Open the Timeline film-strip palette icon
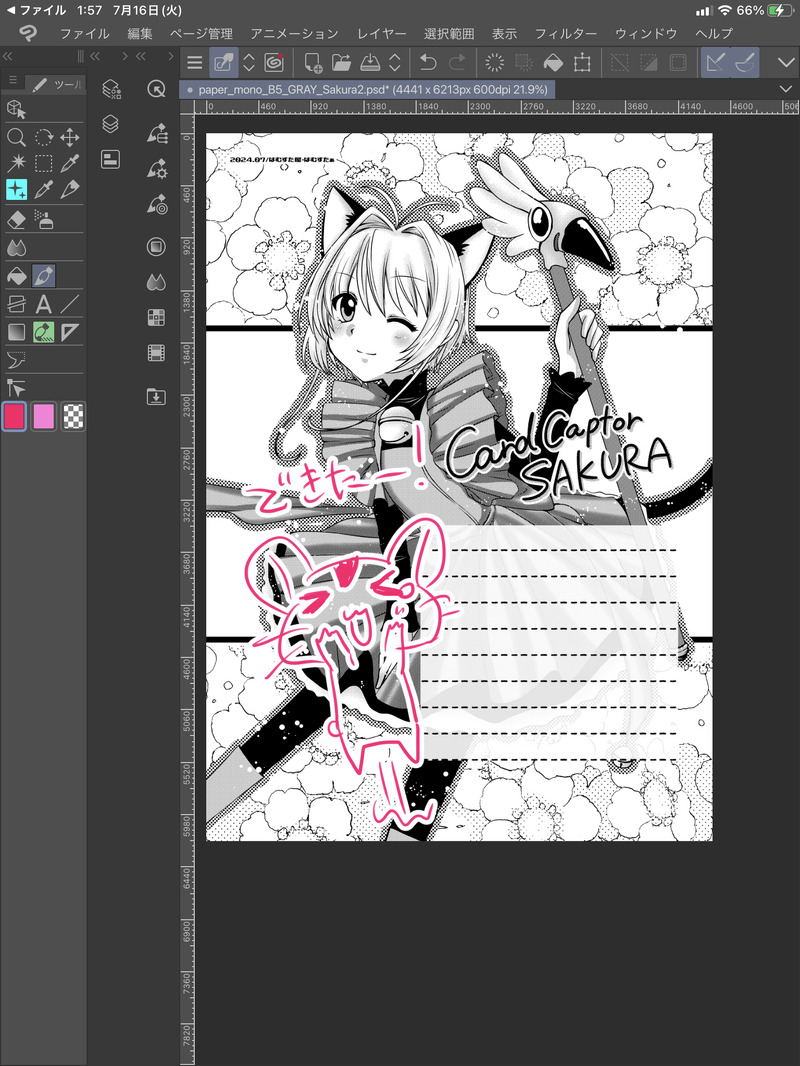Viewport: 800px width, 1066px height. pos(156,352)
